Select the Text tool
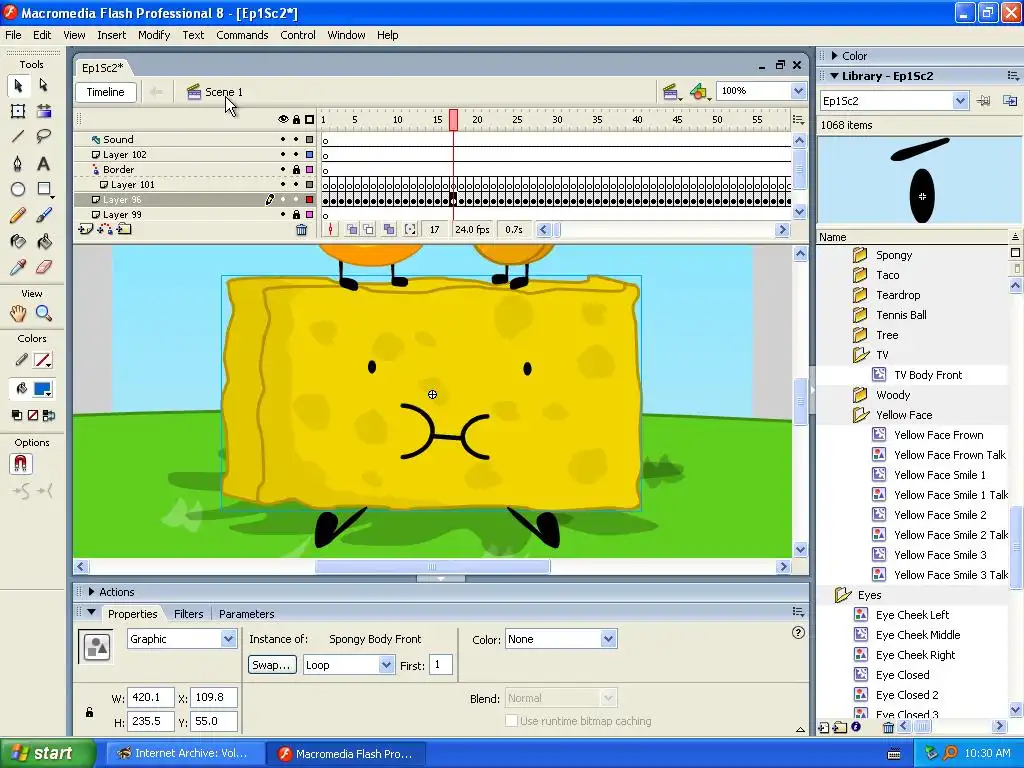The image size is (1024, 768). point(44,163)
